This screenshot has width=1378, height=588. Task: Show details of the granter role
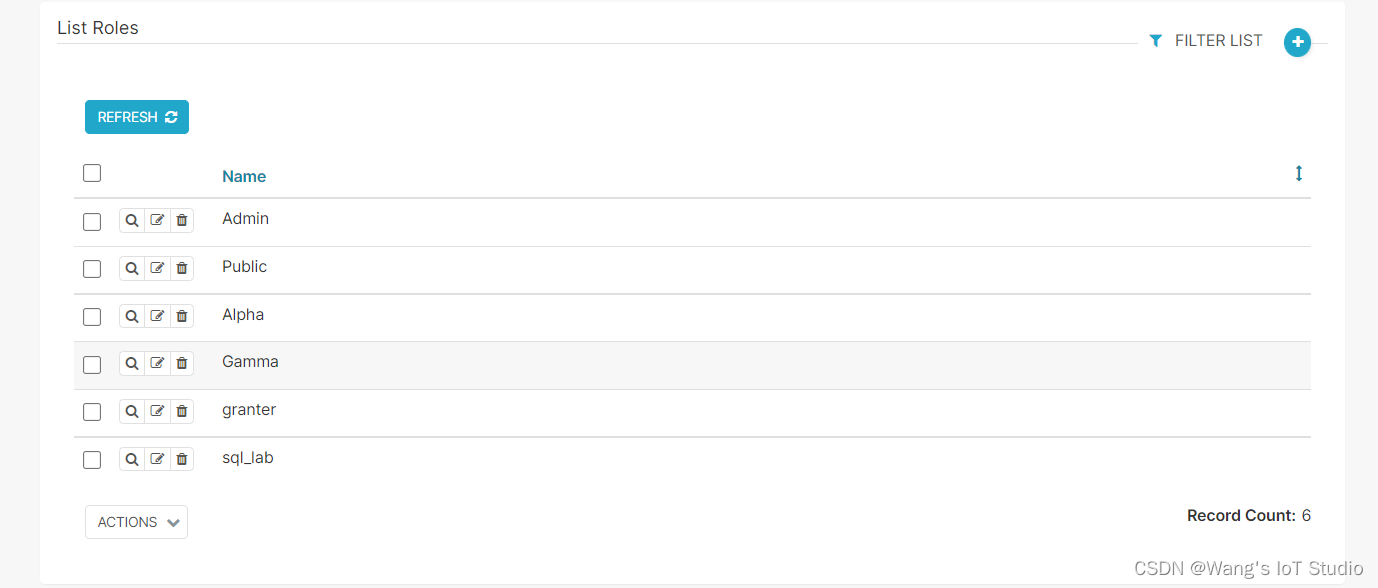tap(131, 411)
